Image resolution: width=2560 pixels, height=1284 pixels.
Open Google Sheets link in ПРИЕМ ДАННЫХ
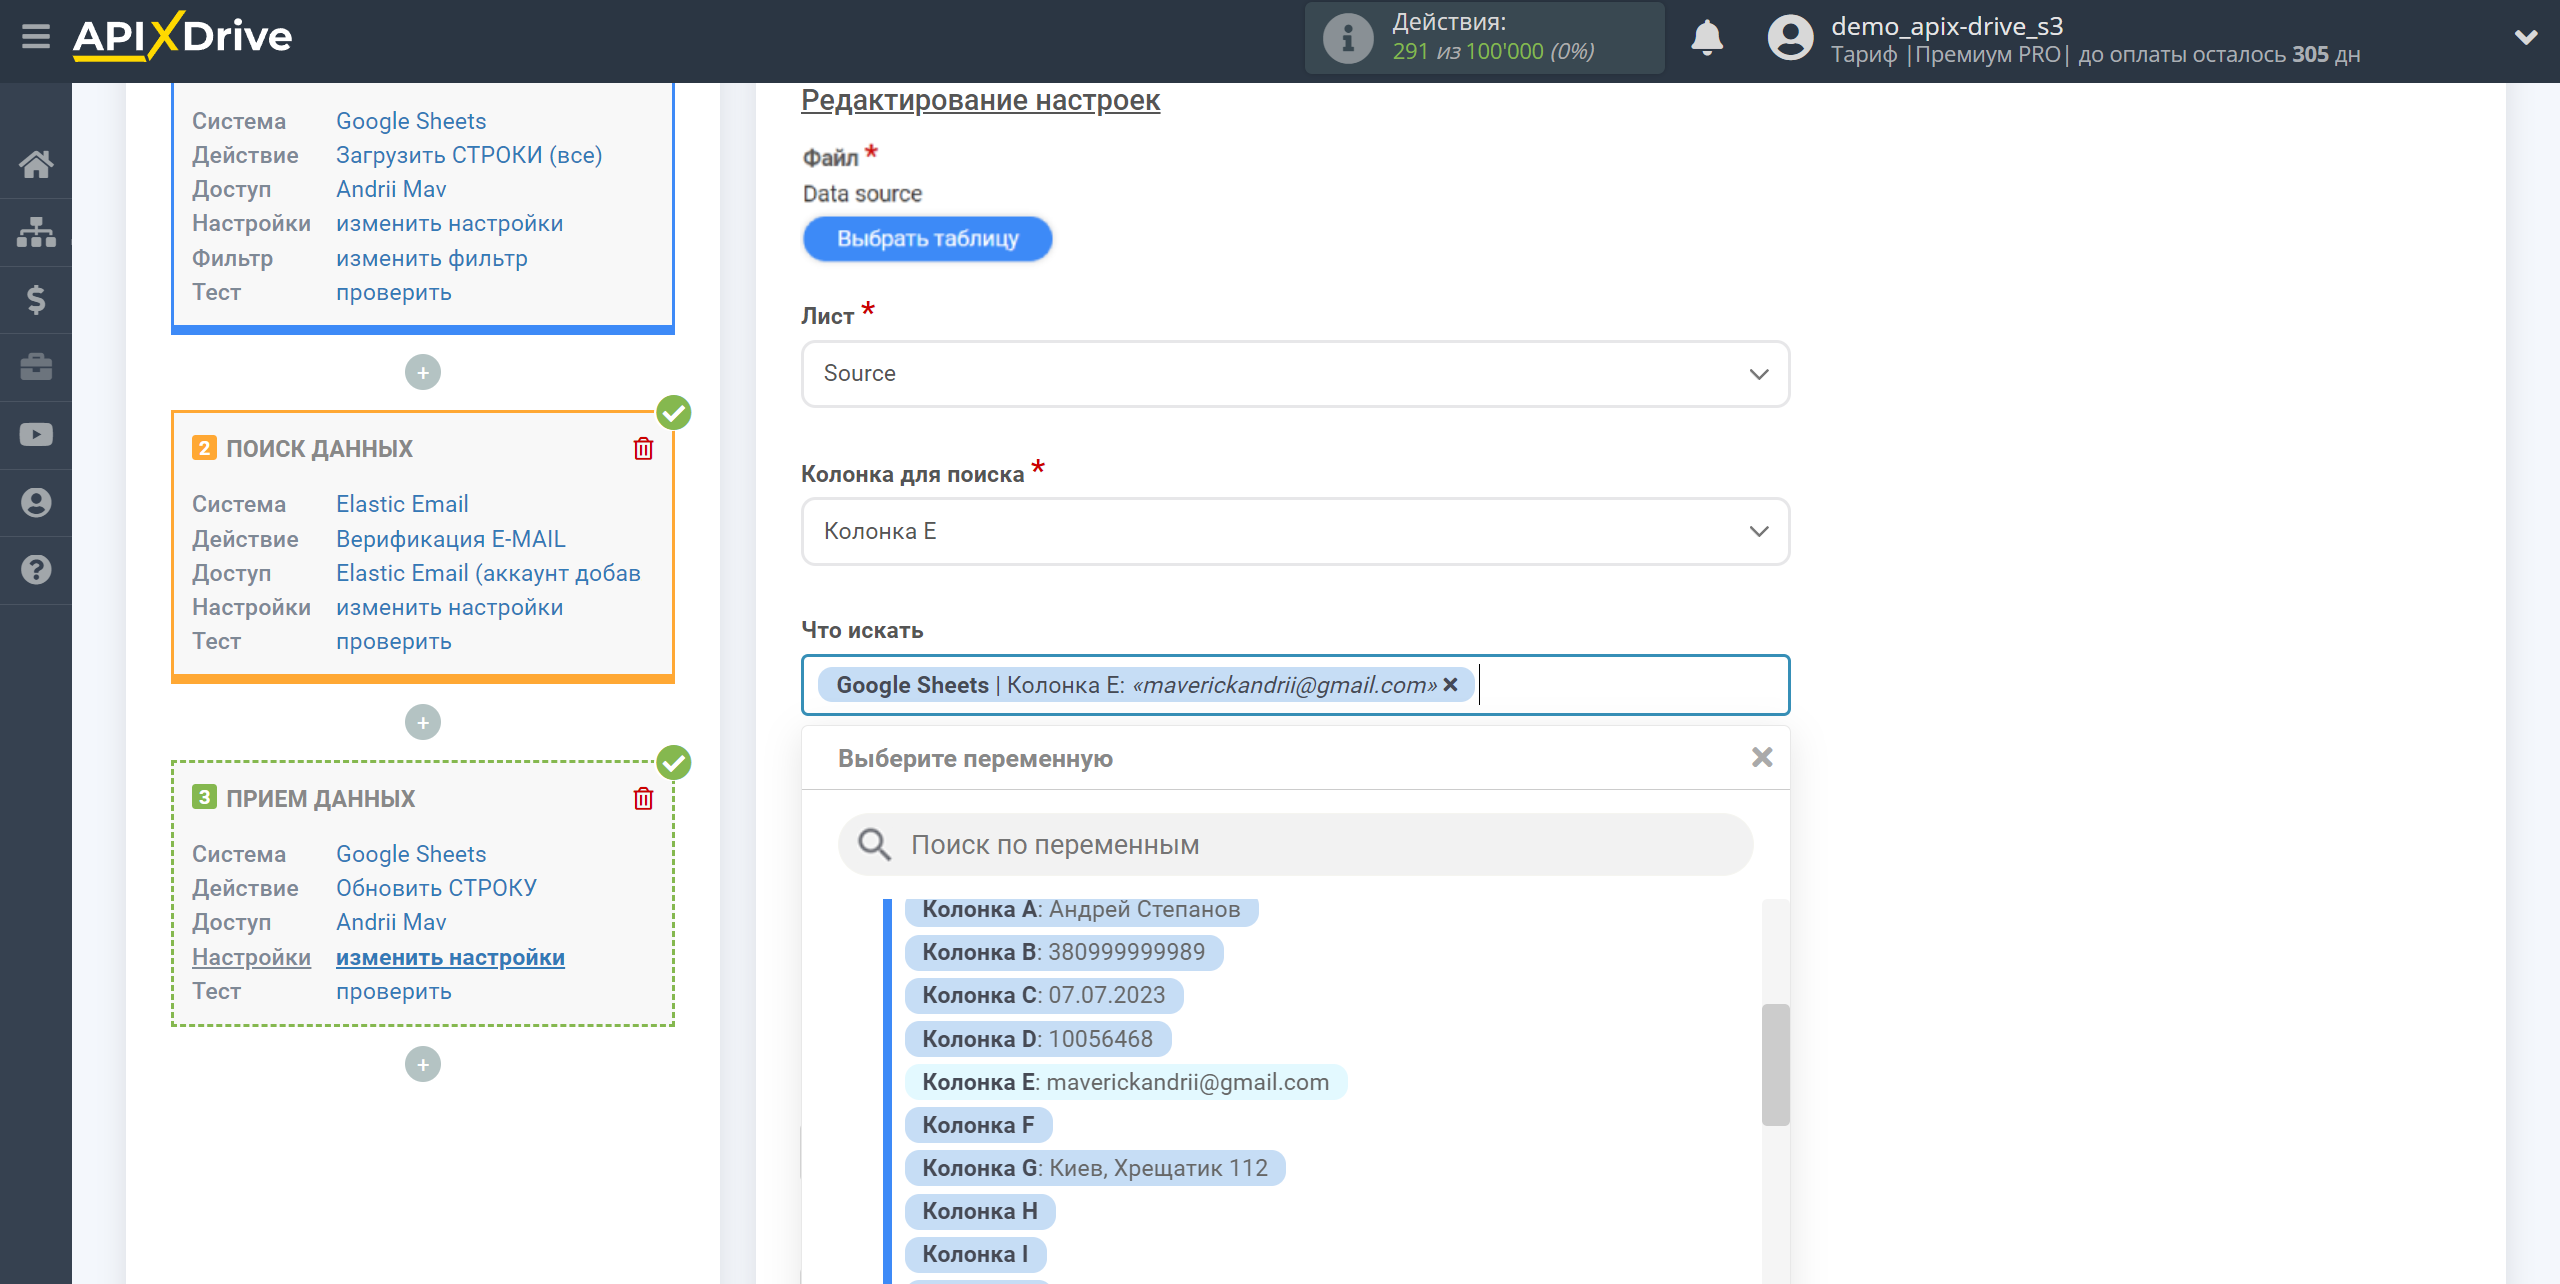tap(411, 854)
